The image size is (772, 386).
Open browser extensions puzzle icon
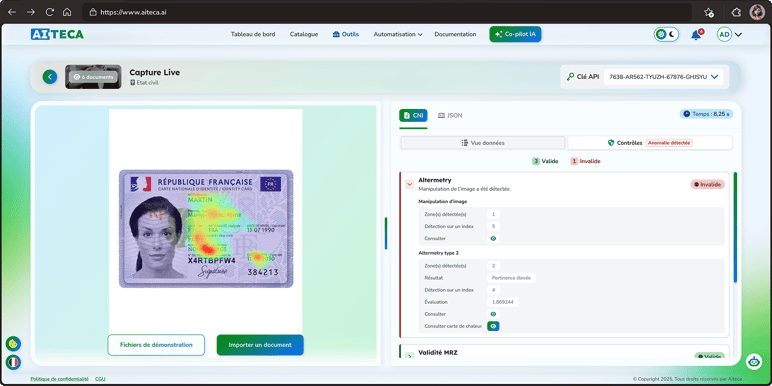[736, 12]
